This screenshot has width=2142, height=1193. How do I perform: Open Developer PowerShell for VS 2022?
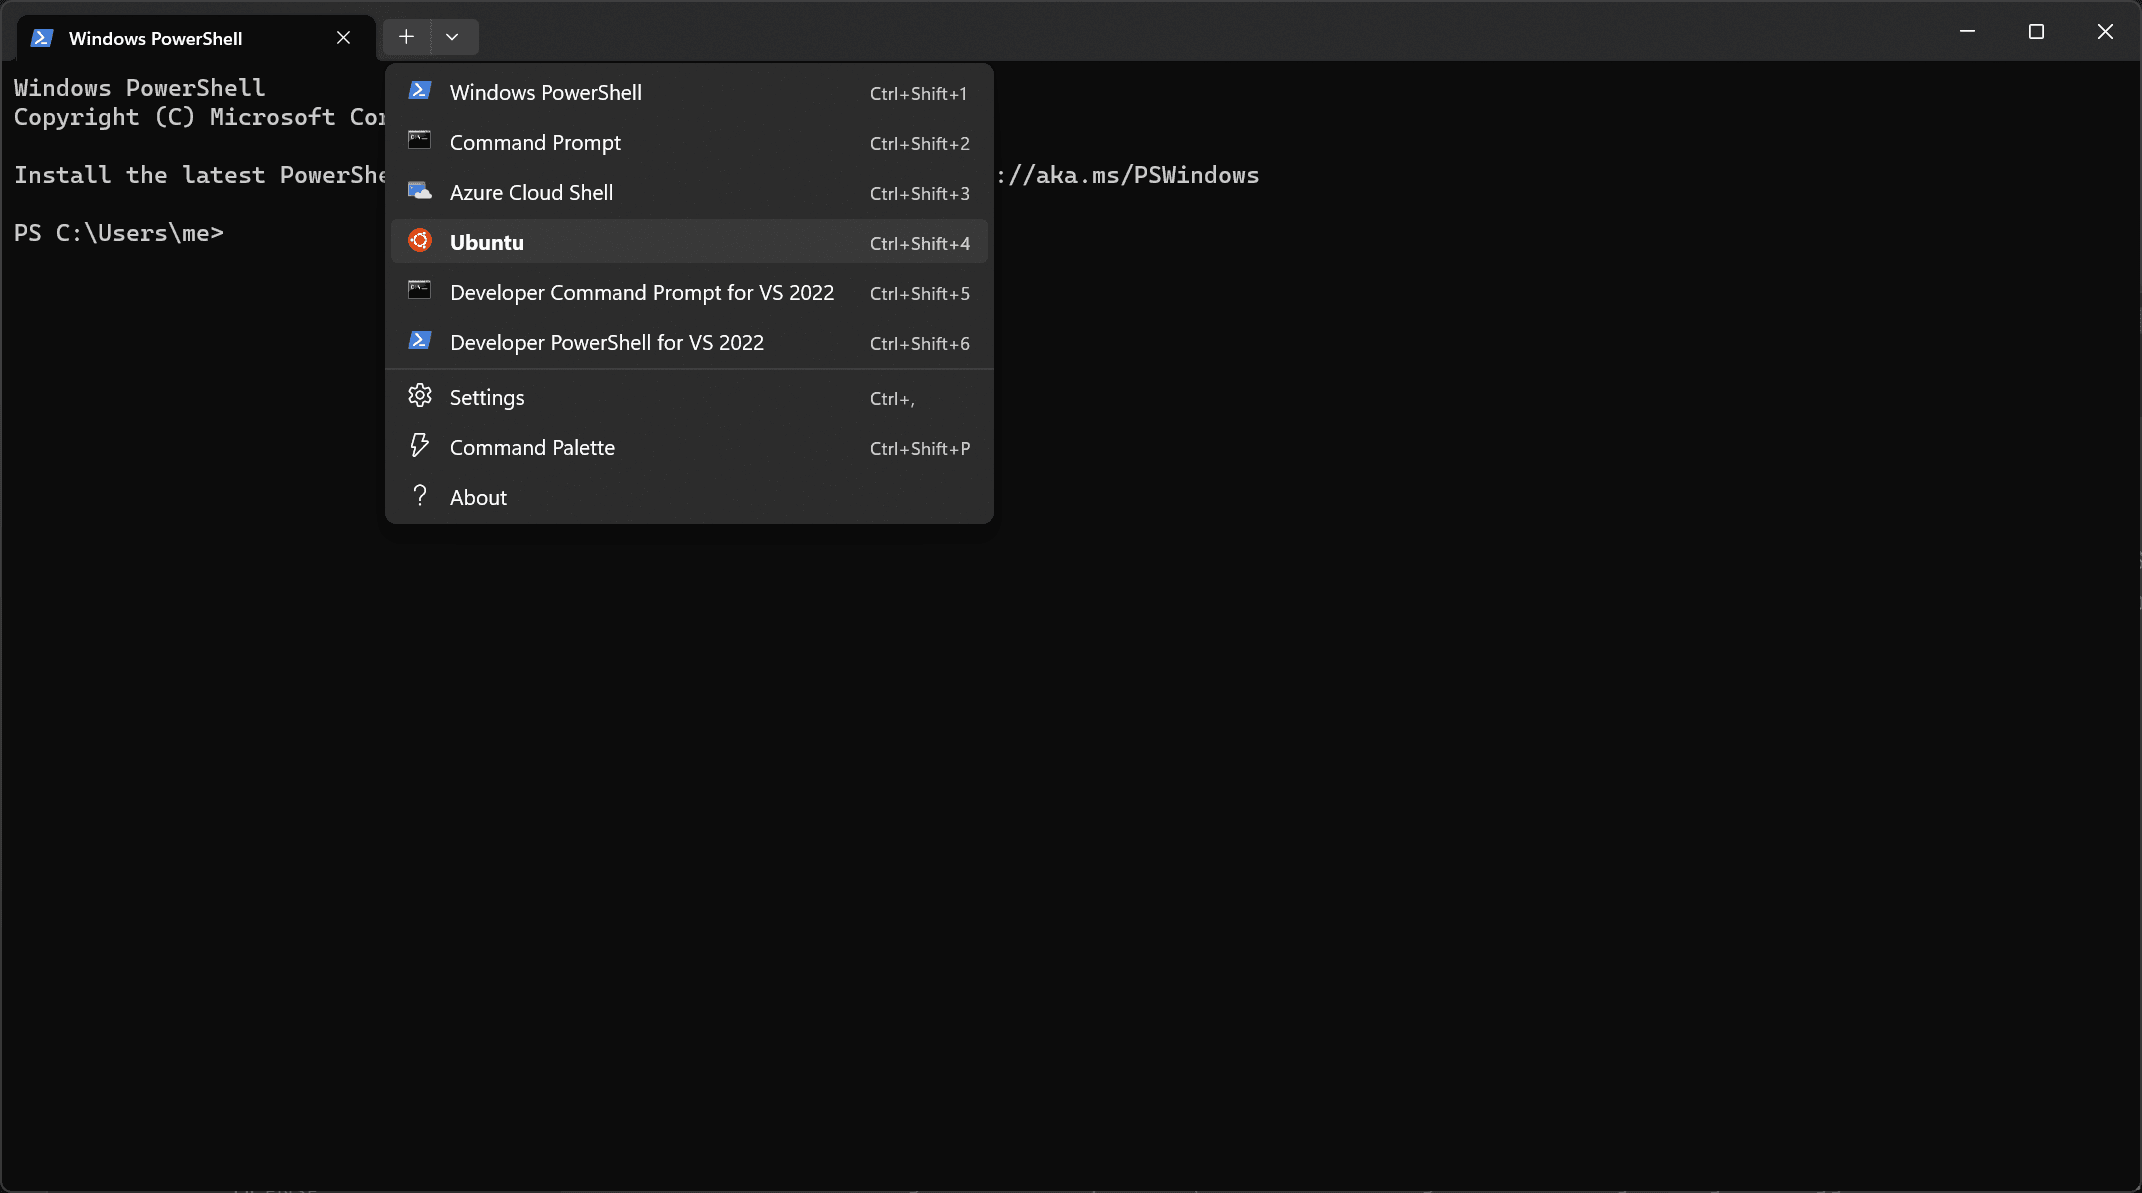click(689, 342)
